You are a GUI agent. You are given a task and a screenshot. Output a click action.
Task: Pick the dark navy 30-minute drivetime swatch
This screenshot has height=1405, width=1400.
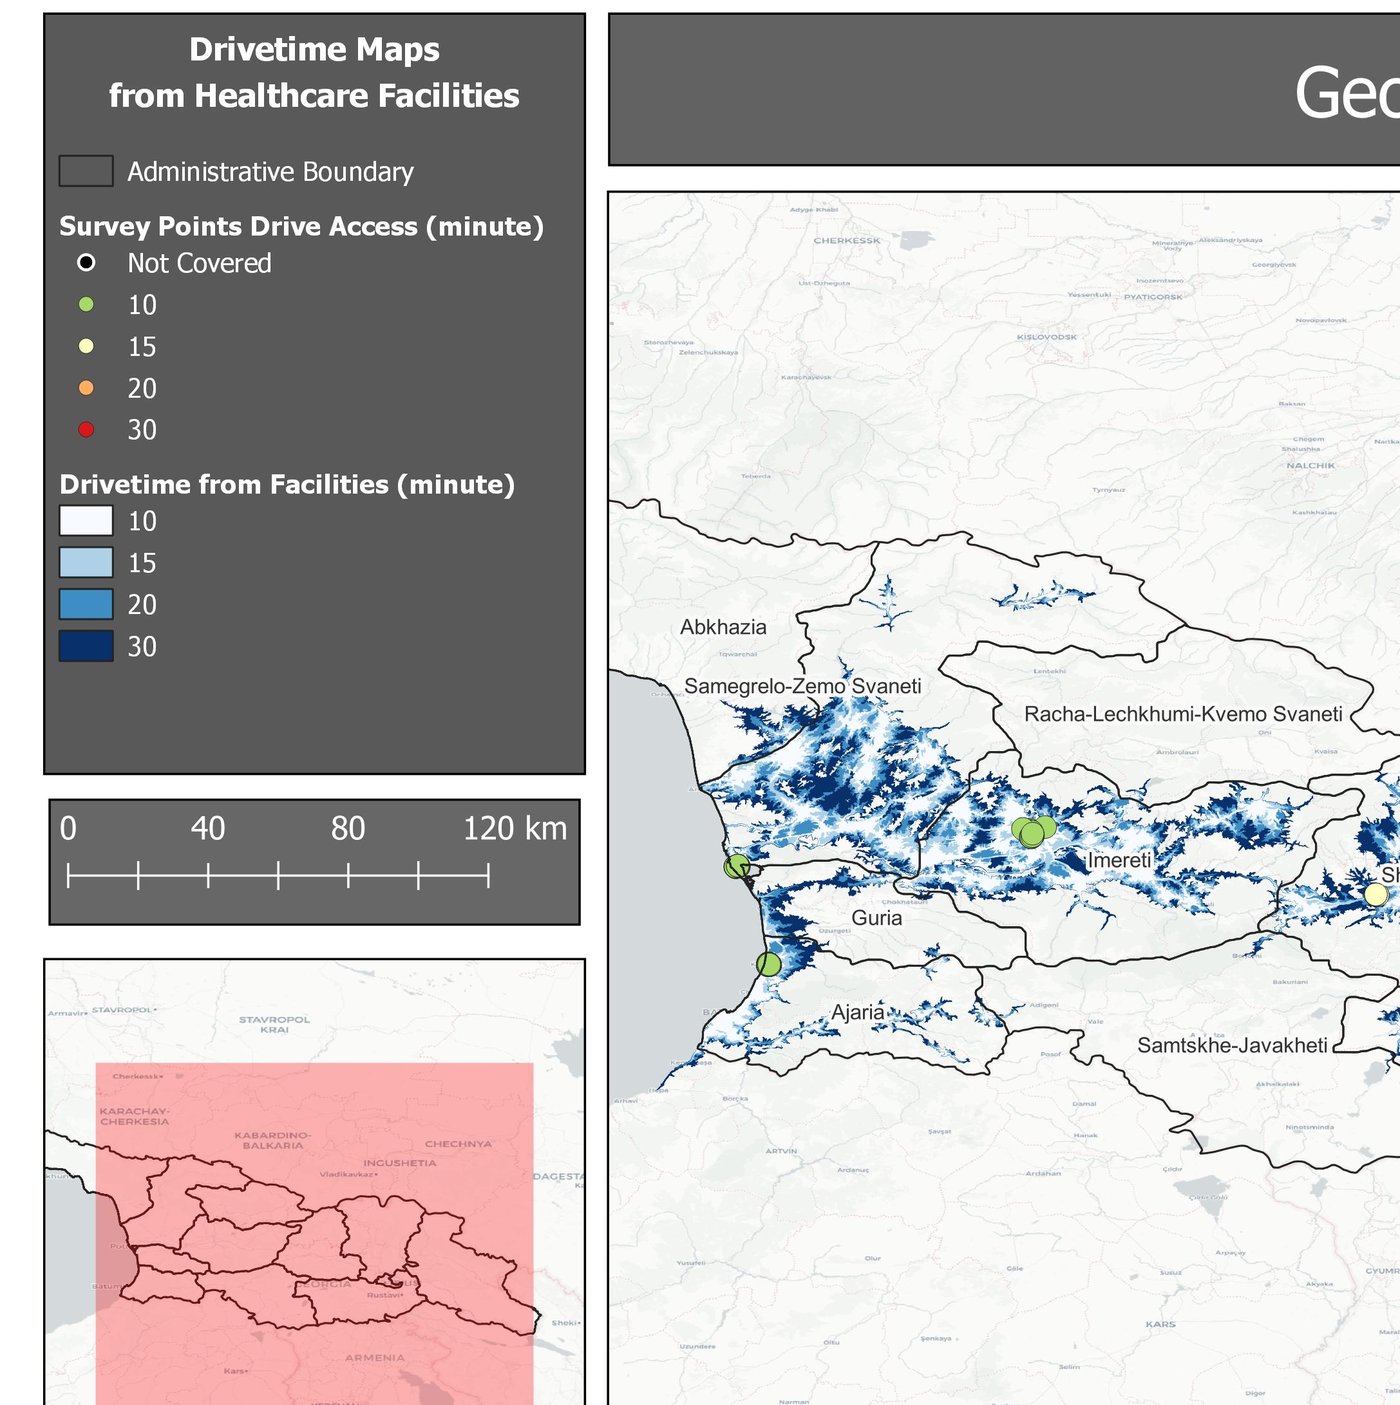click(86, 646)
